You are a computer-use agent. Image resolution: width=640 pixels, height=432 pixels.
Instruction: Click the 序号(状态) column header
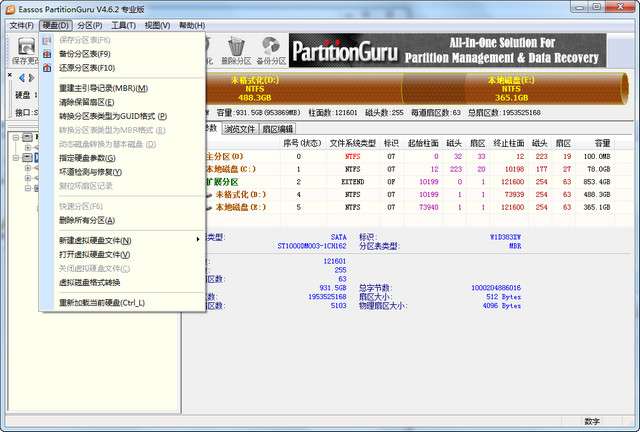click(302, 143)
